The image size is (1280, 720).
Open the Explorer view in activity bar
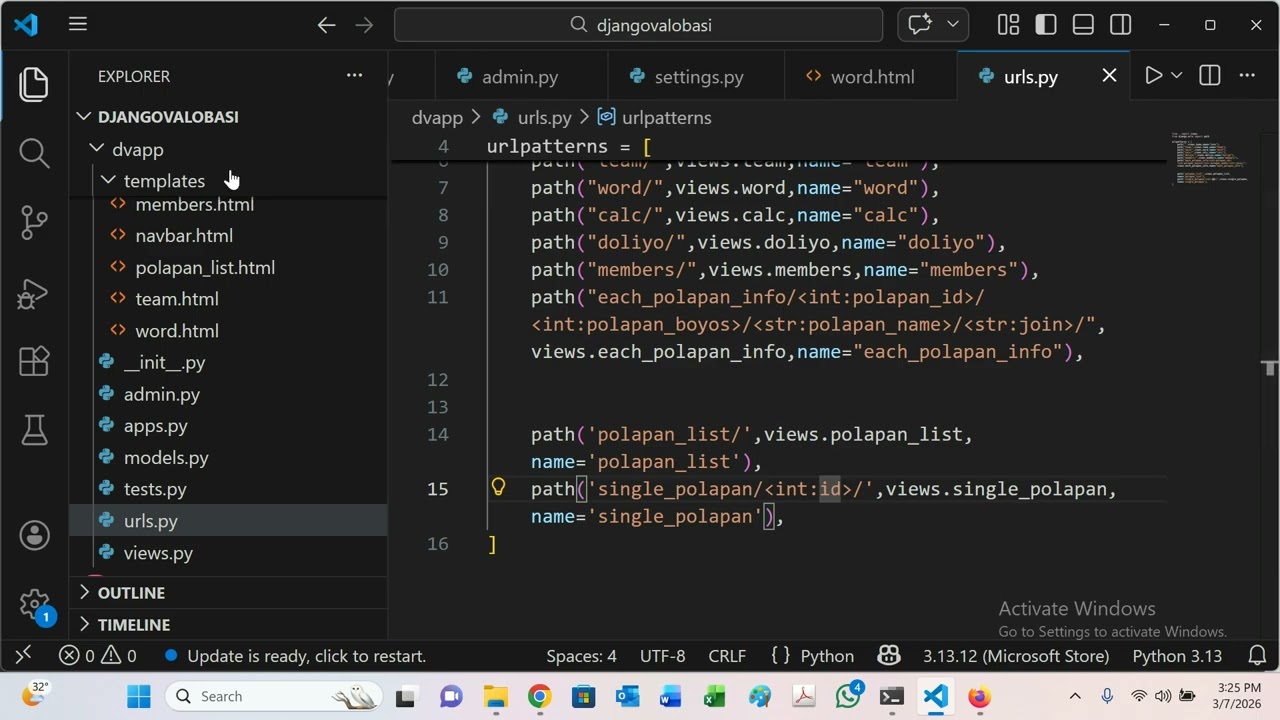click(34, 84)
